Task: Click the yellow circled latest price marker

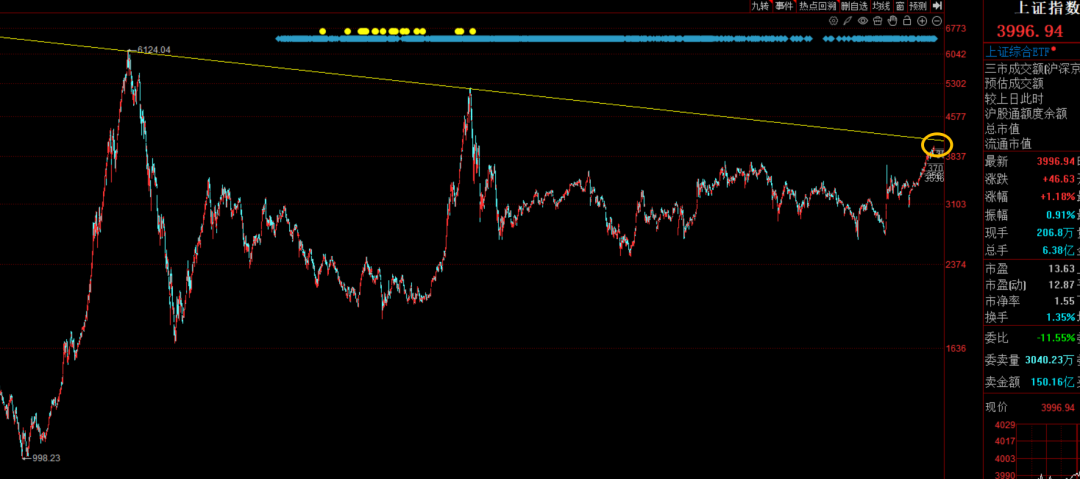Action: tap(937, 146)
